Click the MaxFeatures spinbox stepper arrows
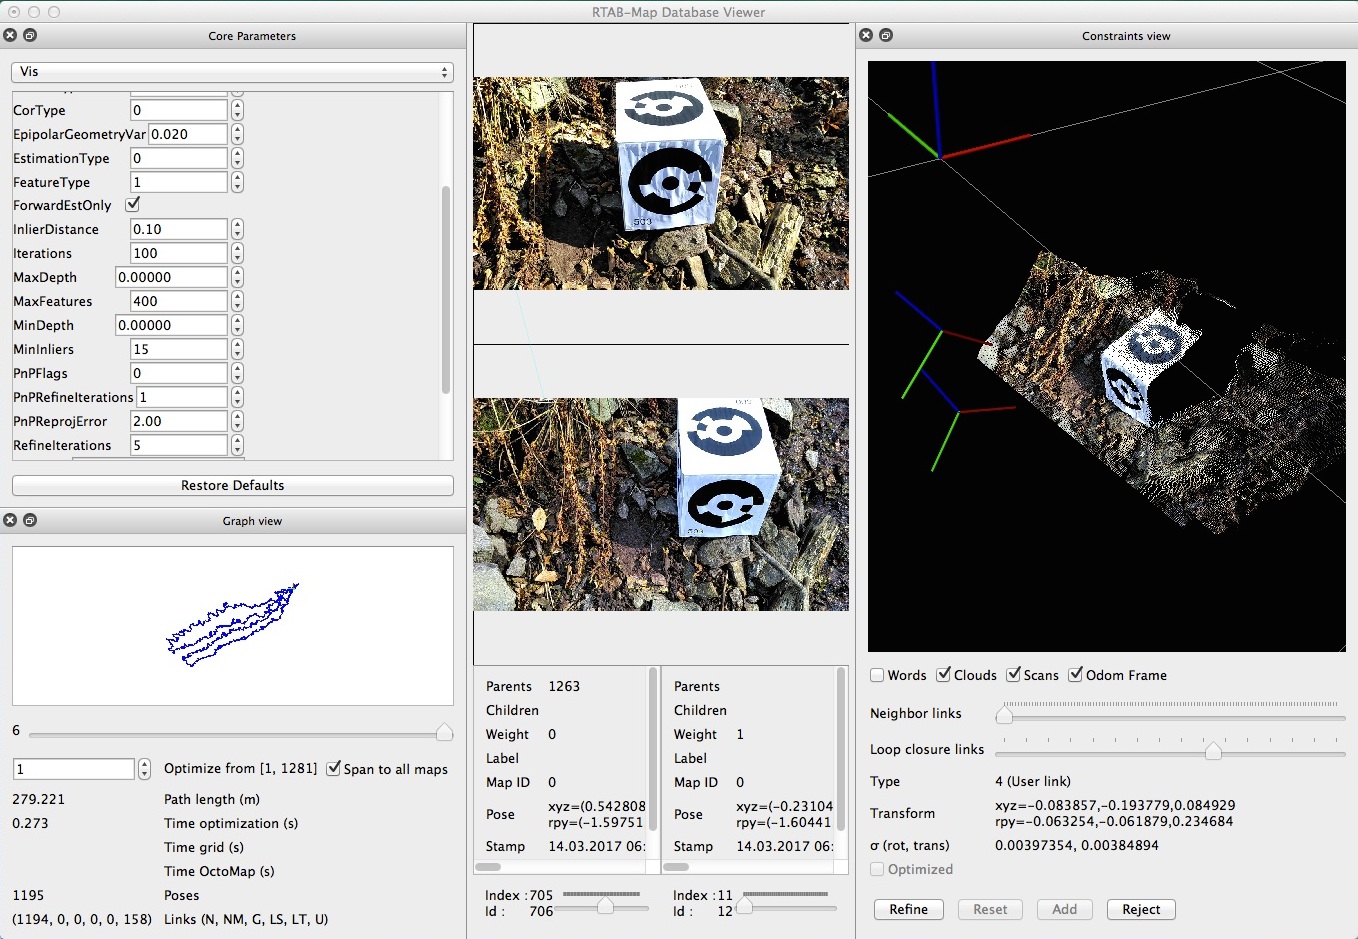Image resolution: width=1358 pixels, height=939 pixels. pos(237,301)
